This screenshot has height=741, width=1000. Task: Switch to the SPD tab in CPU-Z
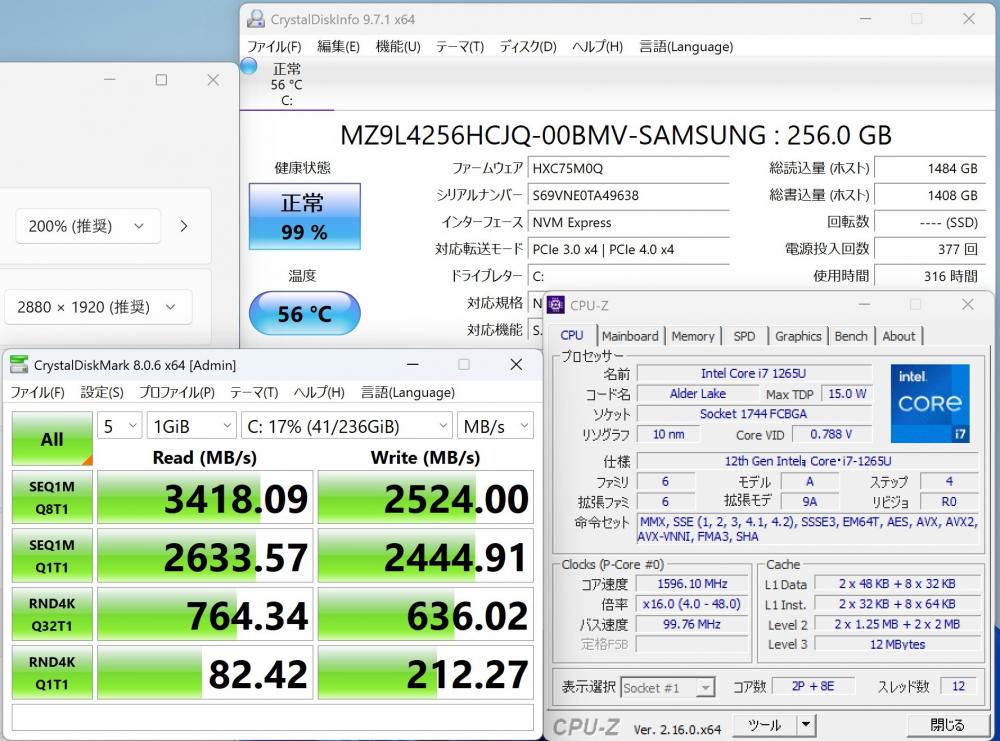pyautogui.click(x=744, y=336)
